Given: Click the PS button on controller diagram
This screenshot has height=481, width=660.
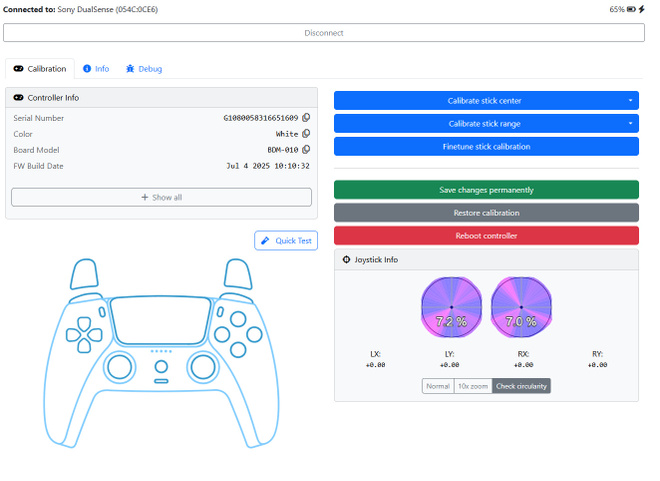Looking at the screenshot, I should click(x=161, y=367).
